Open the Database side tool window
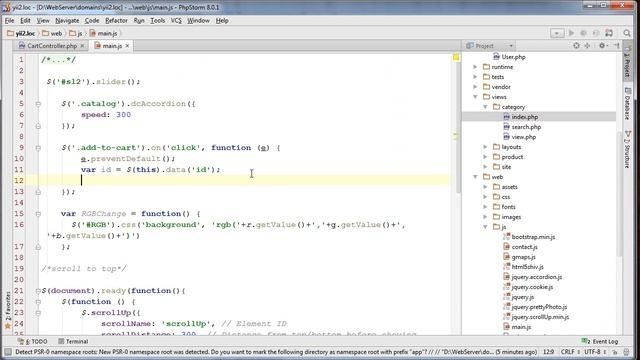 [627, 104]
